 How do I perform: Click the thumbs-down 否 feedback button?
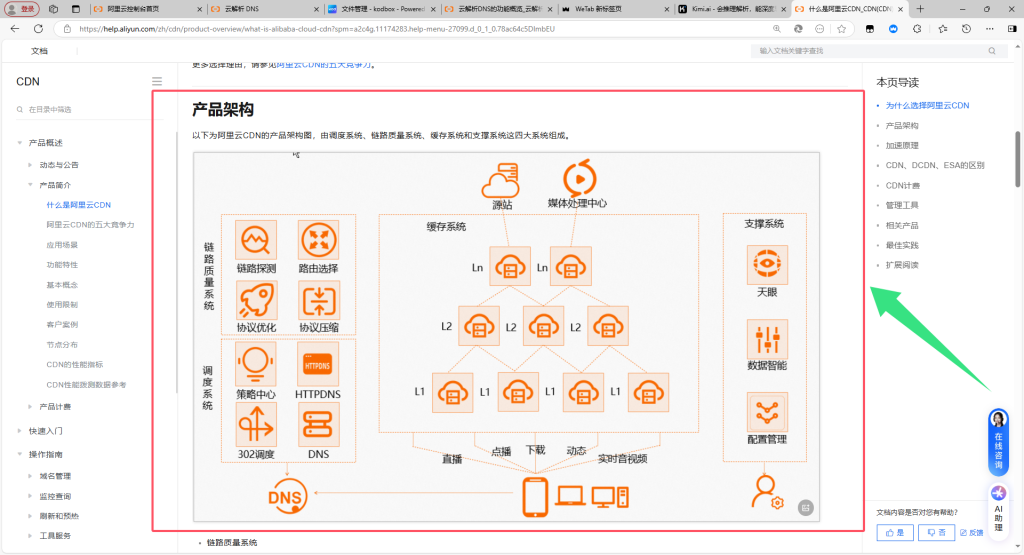point(936,533)
